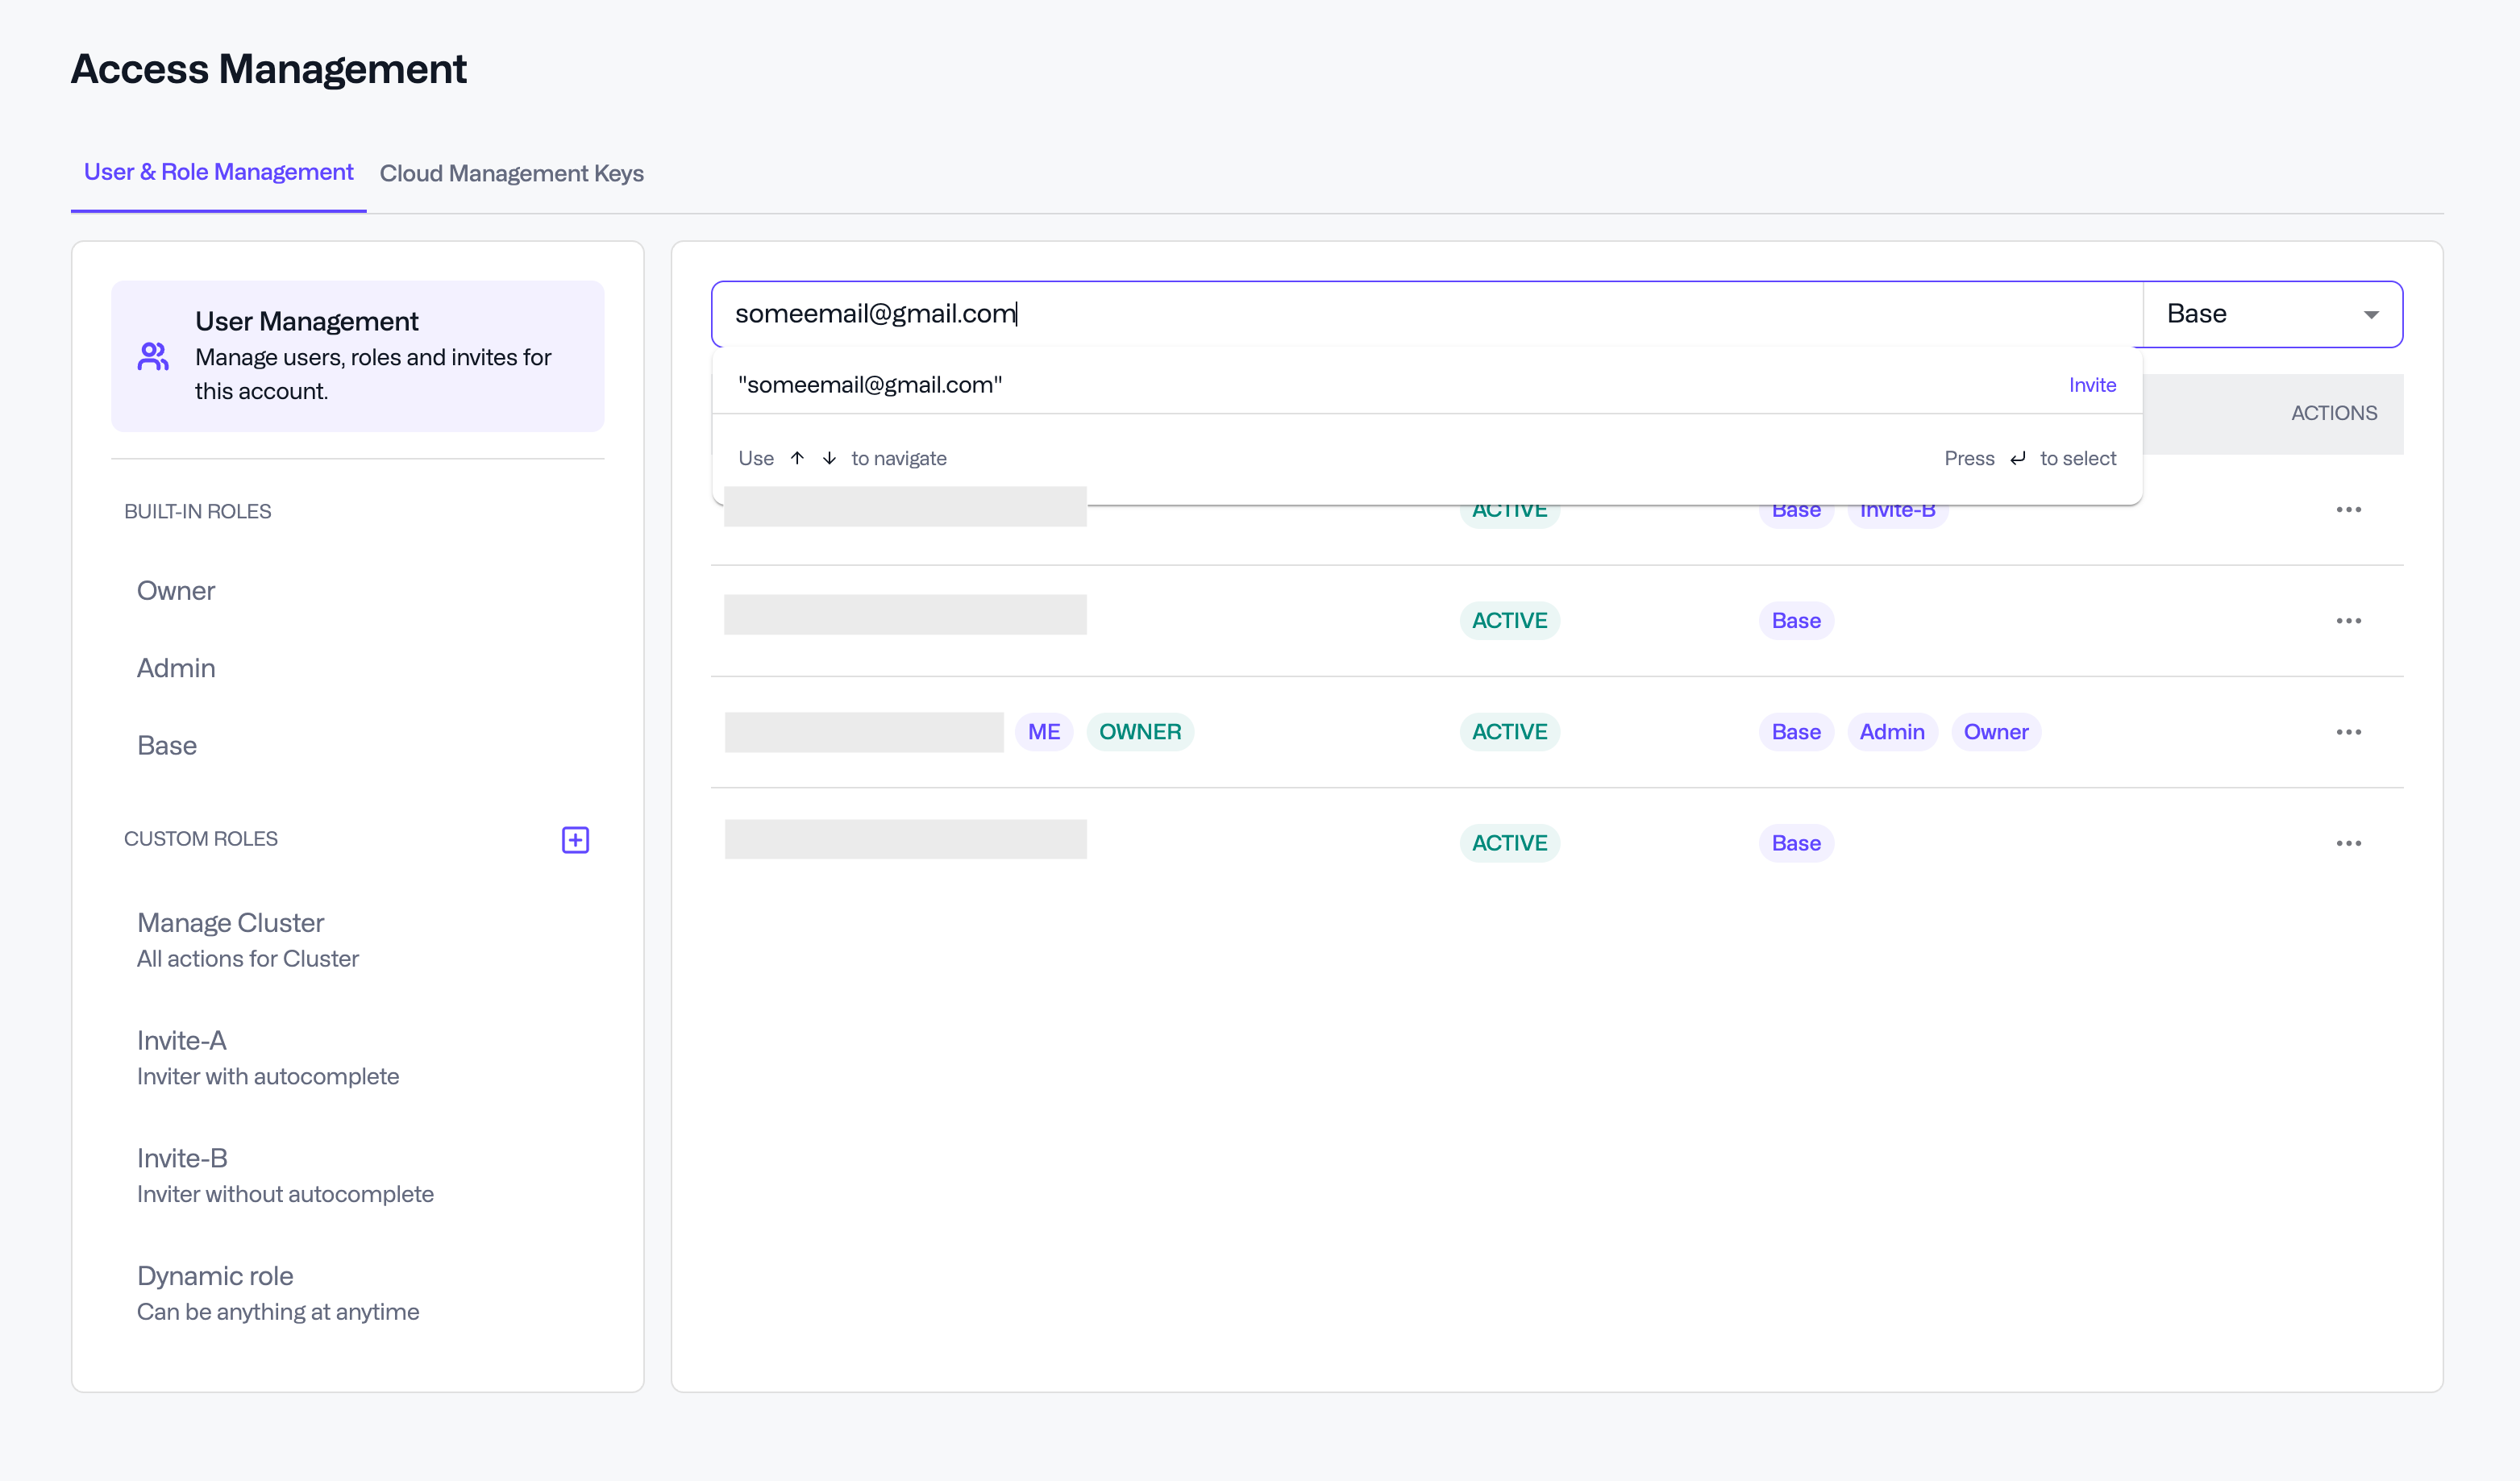Click the add custom role plus icon

(575, 839)
